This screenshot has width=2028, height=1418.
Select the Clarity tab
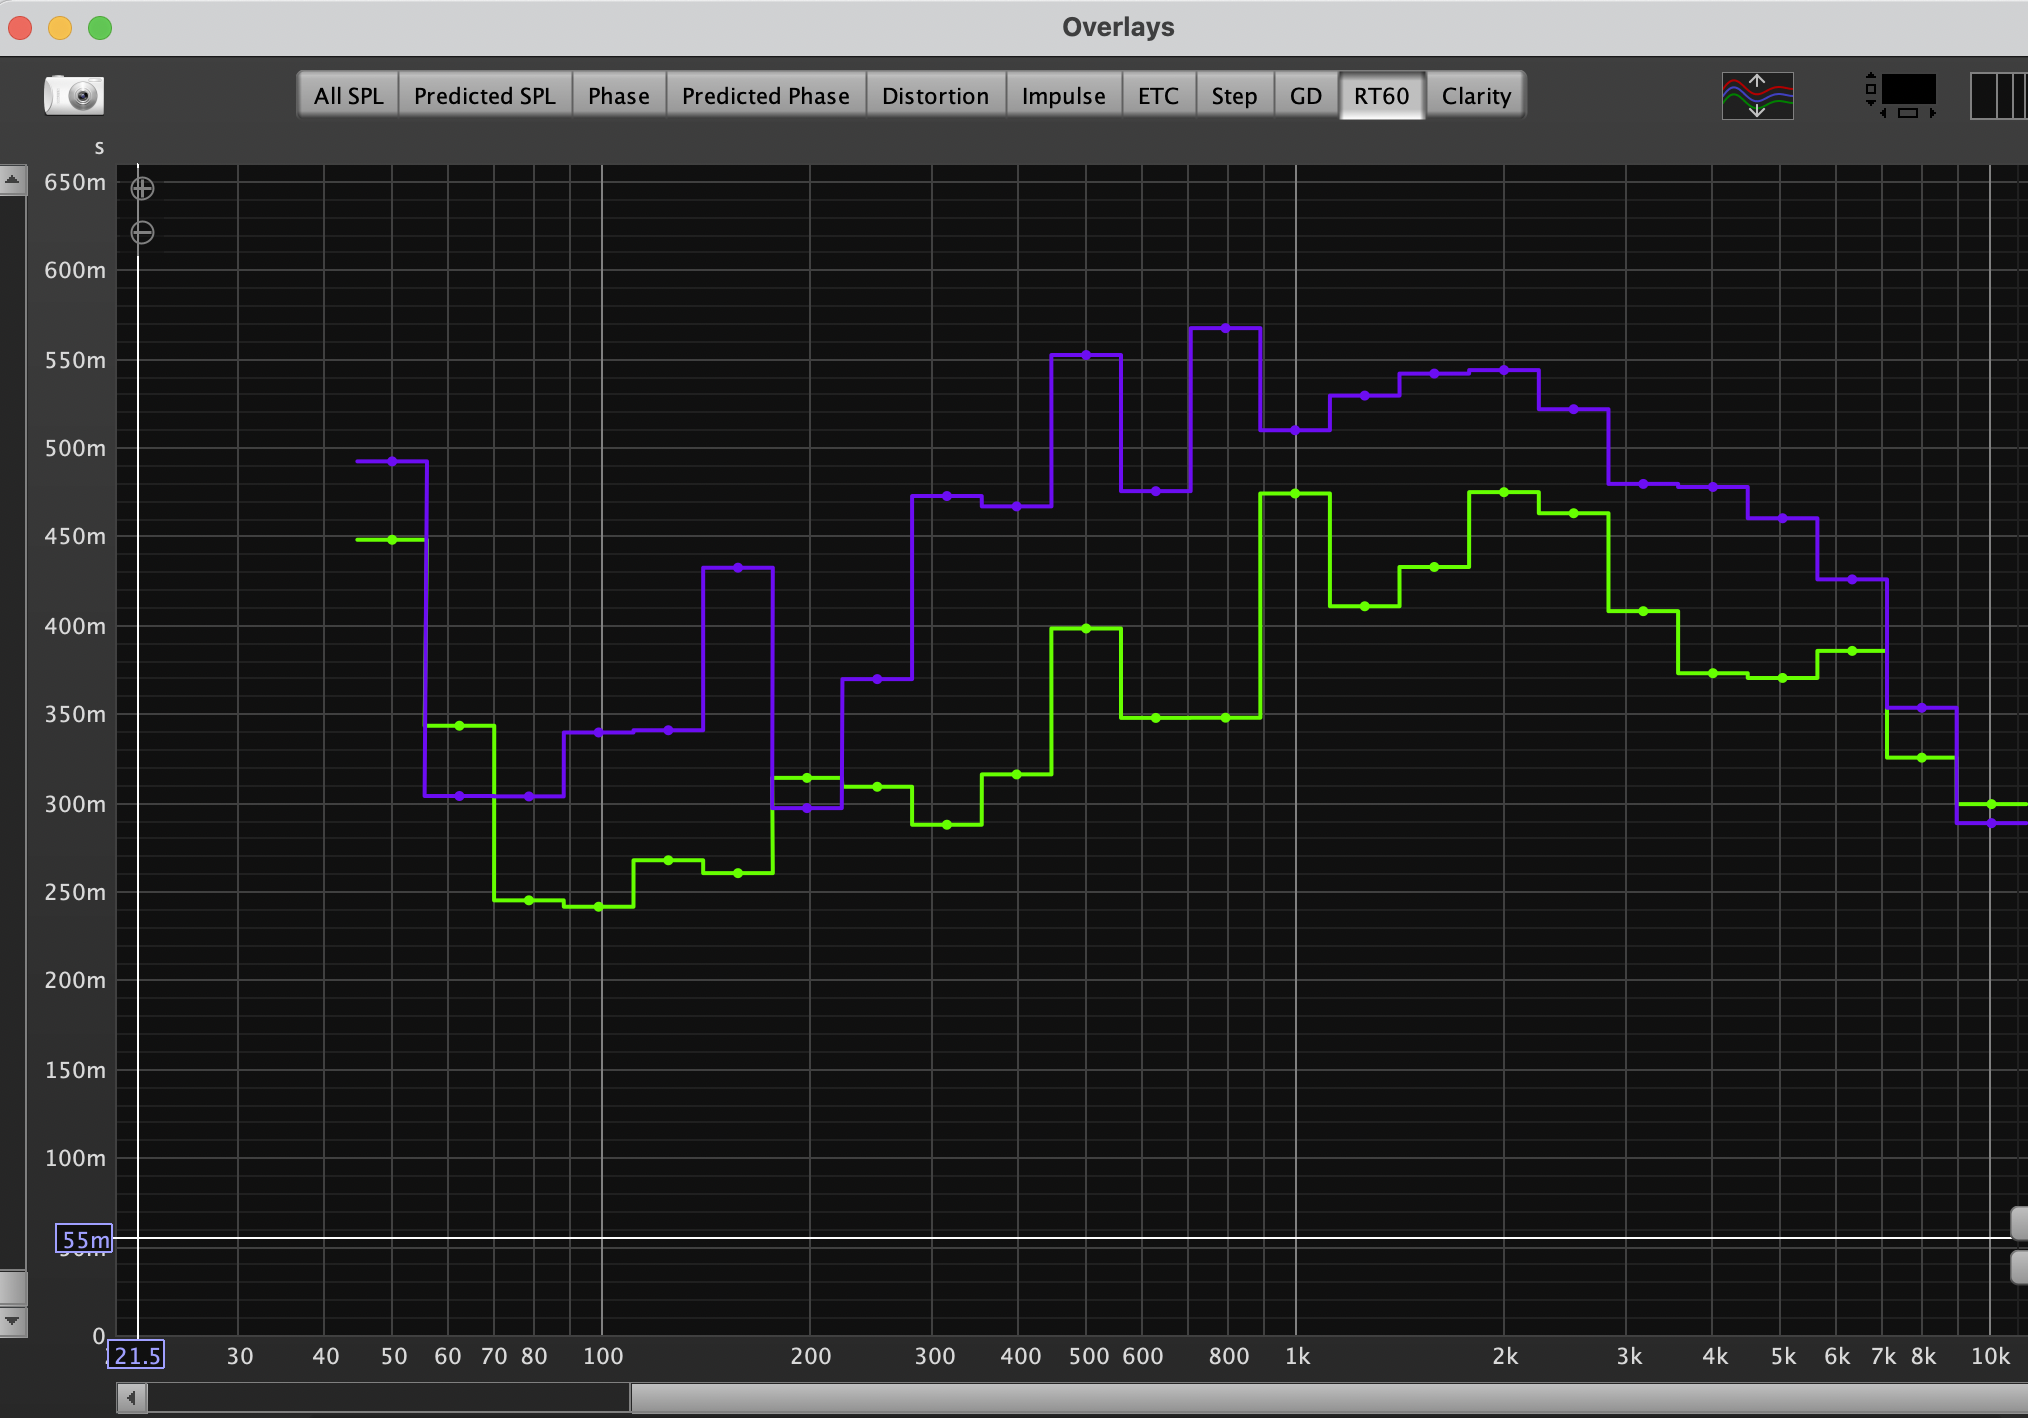pyautogui.click(x=1476, y=96)
